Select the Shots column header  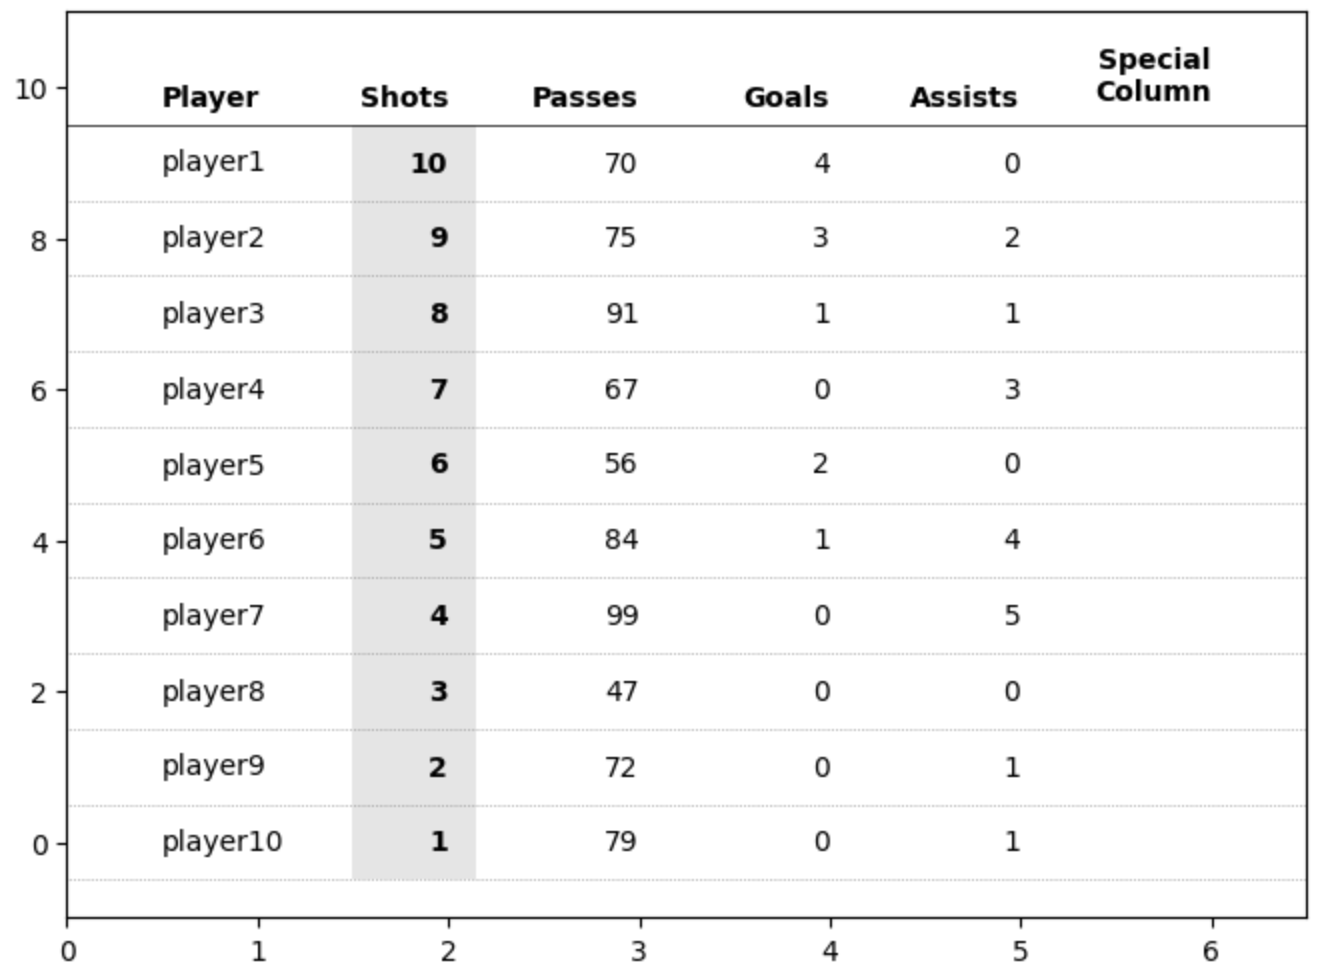coord(404,98)
